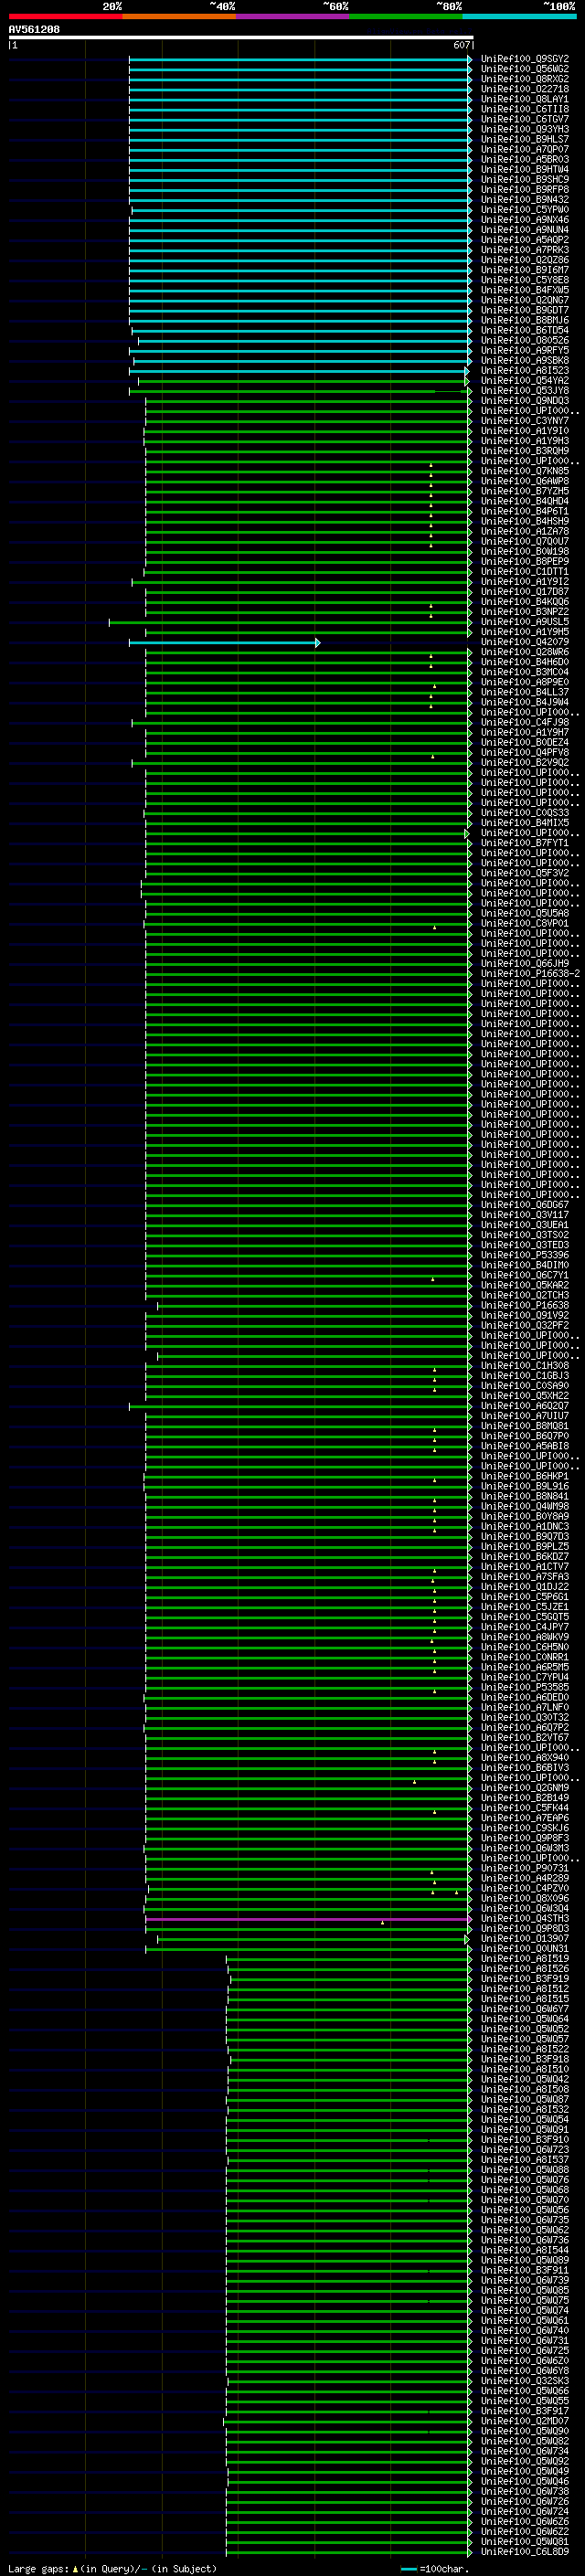Click the UniRef100_Q6W723 label

(524, 2150)
